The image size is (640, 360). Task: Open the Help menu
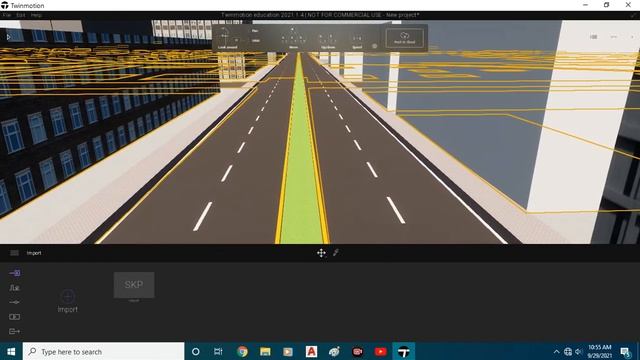pyautogui.click(x=36, y=15)
